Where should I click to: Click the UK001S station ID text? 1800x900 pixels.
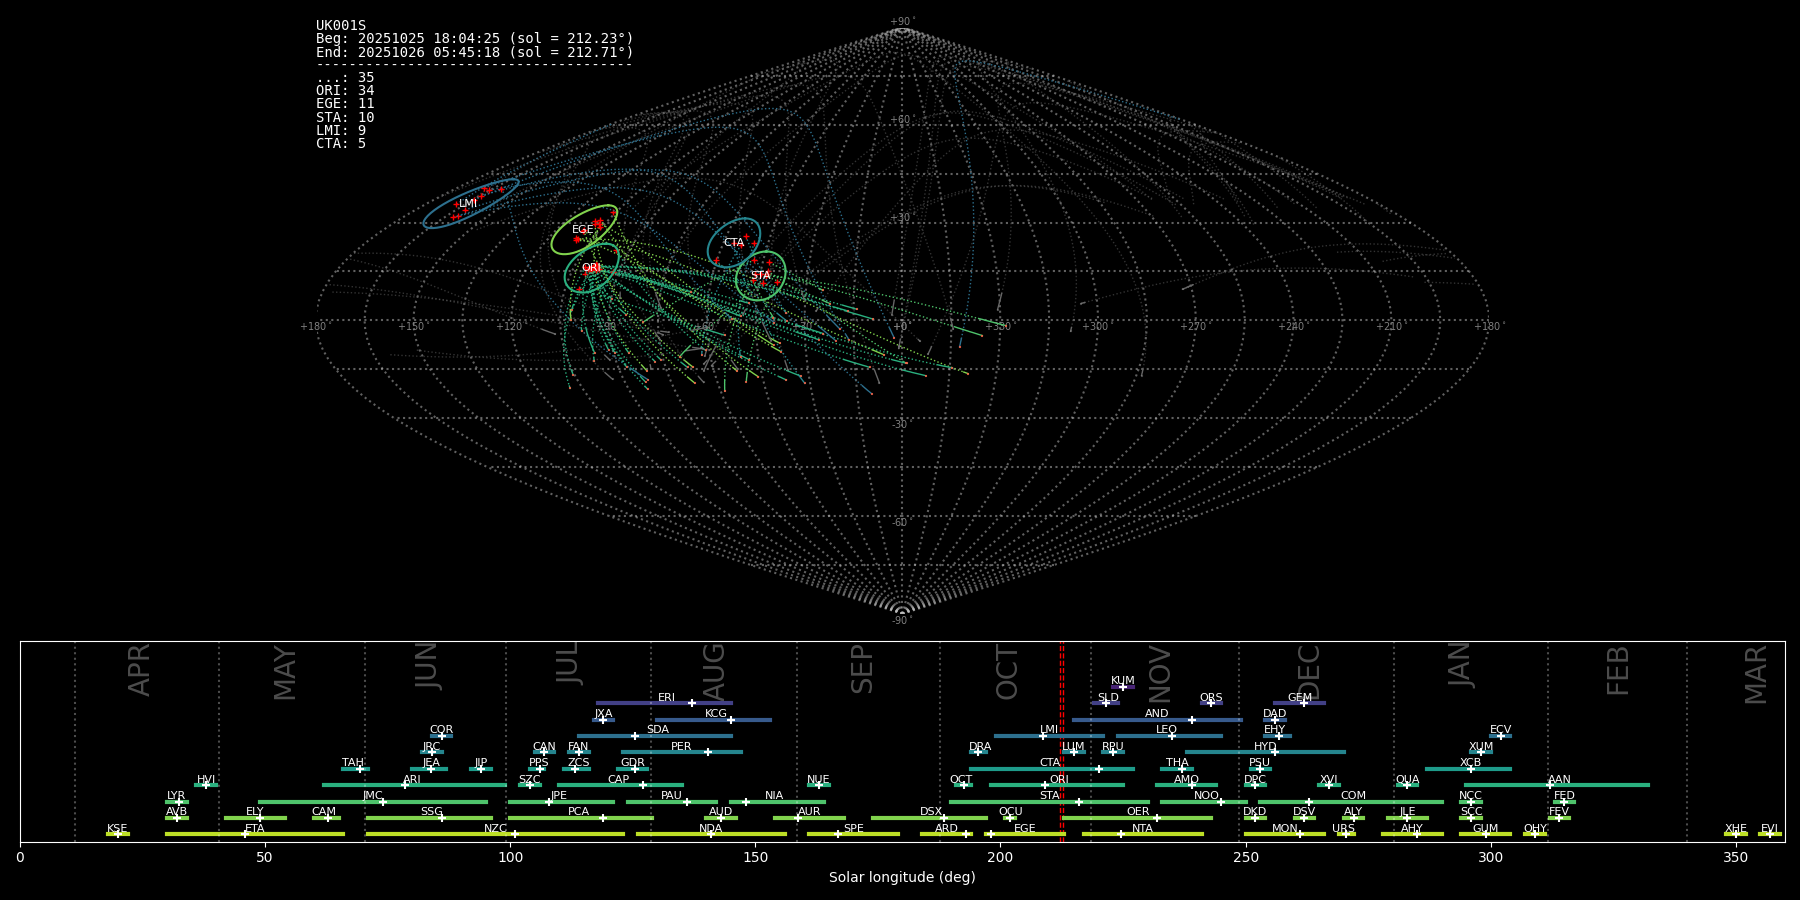tap(341, 26)
